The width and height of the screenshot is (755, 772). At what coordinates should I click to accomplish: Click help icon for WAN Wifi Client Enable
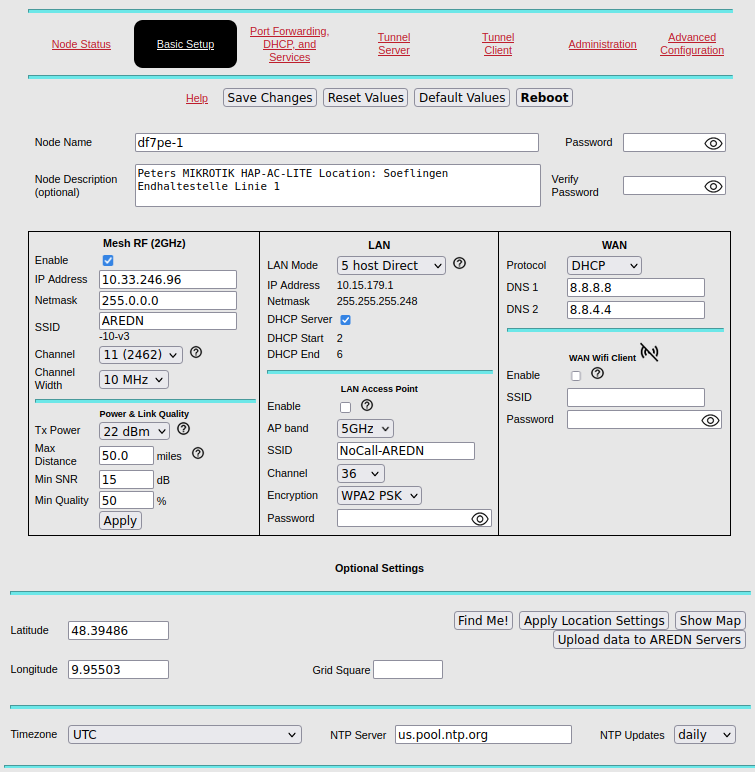click(597, 374)
